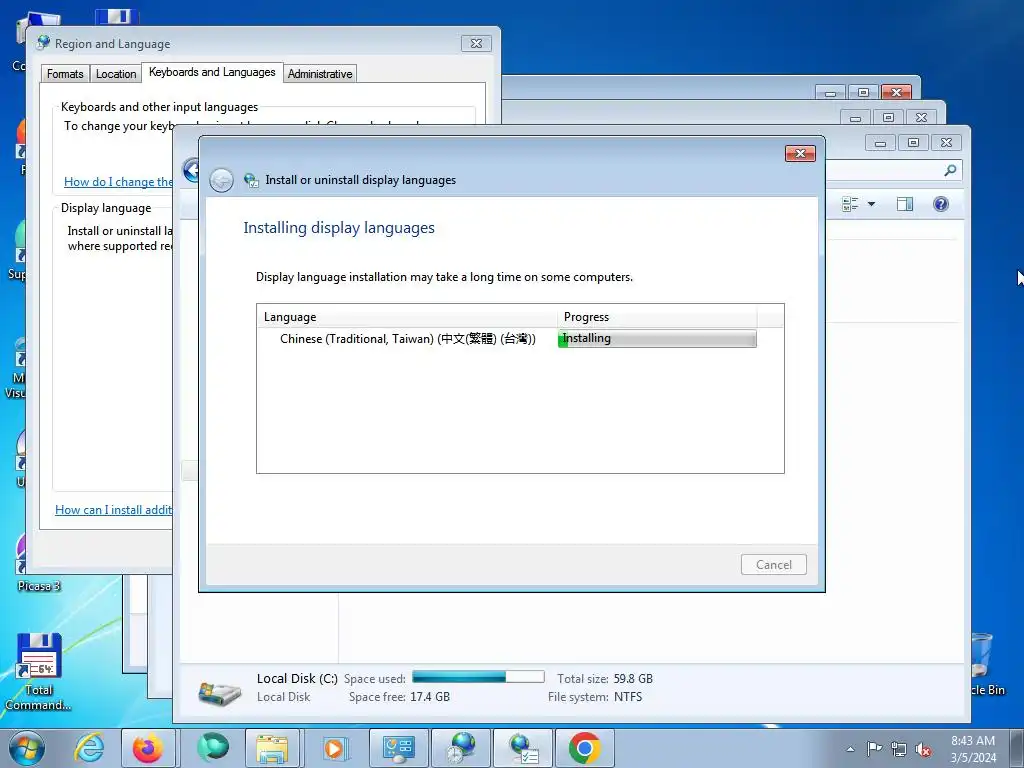Click the 'File system: NTFS' value
Viewport: 1024px width, 768px height.
(595, 697)
